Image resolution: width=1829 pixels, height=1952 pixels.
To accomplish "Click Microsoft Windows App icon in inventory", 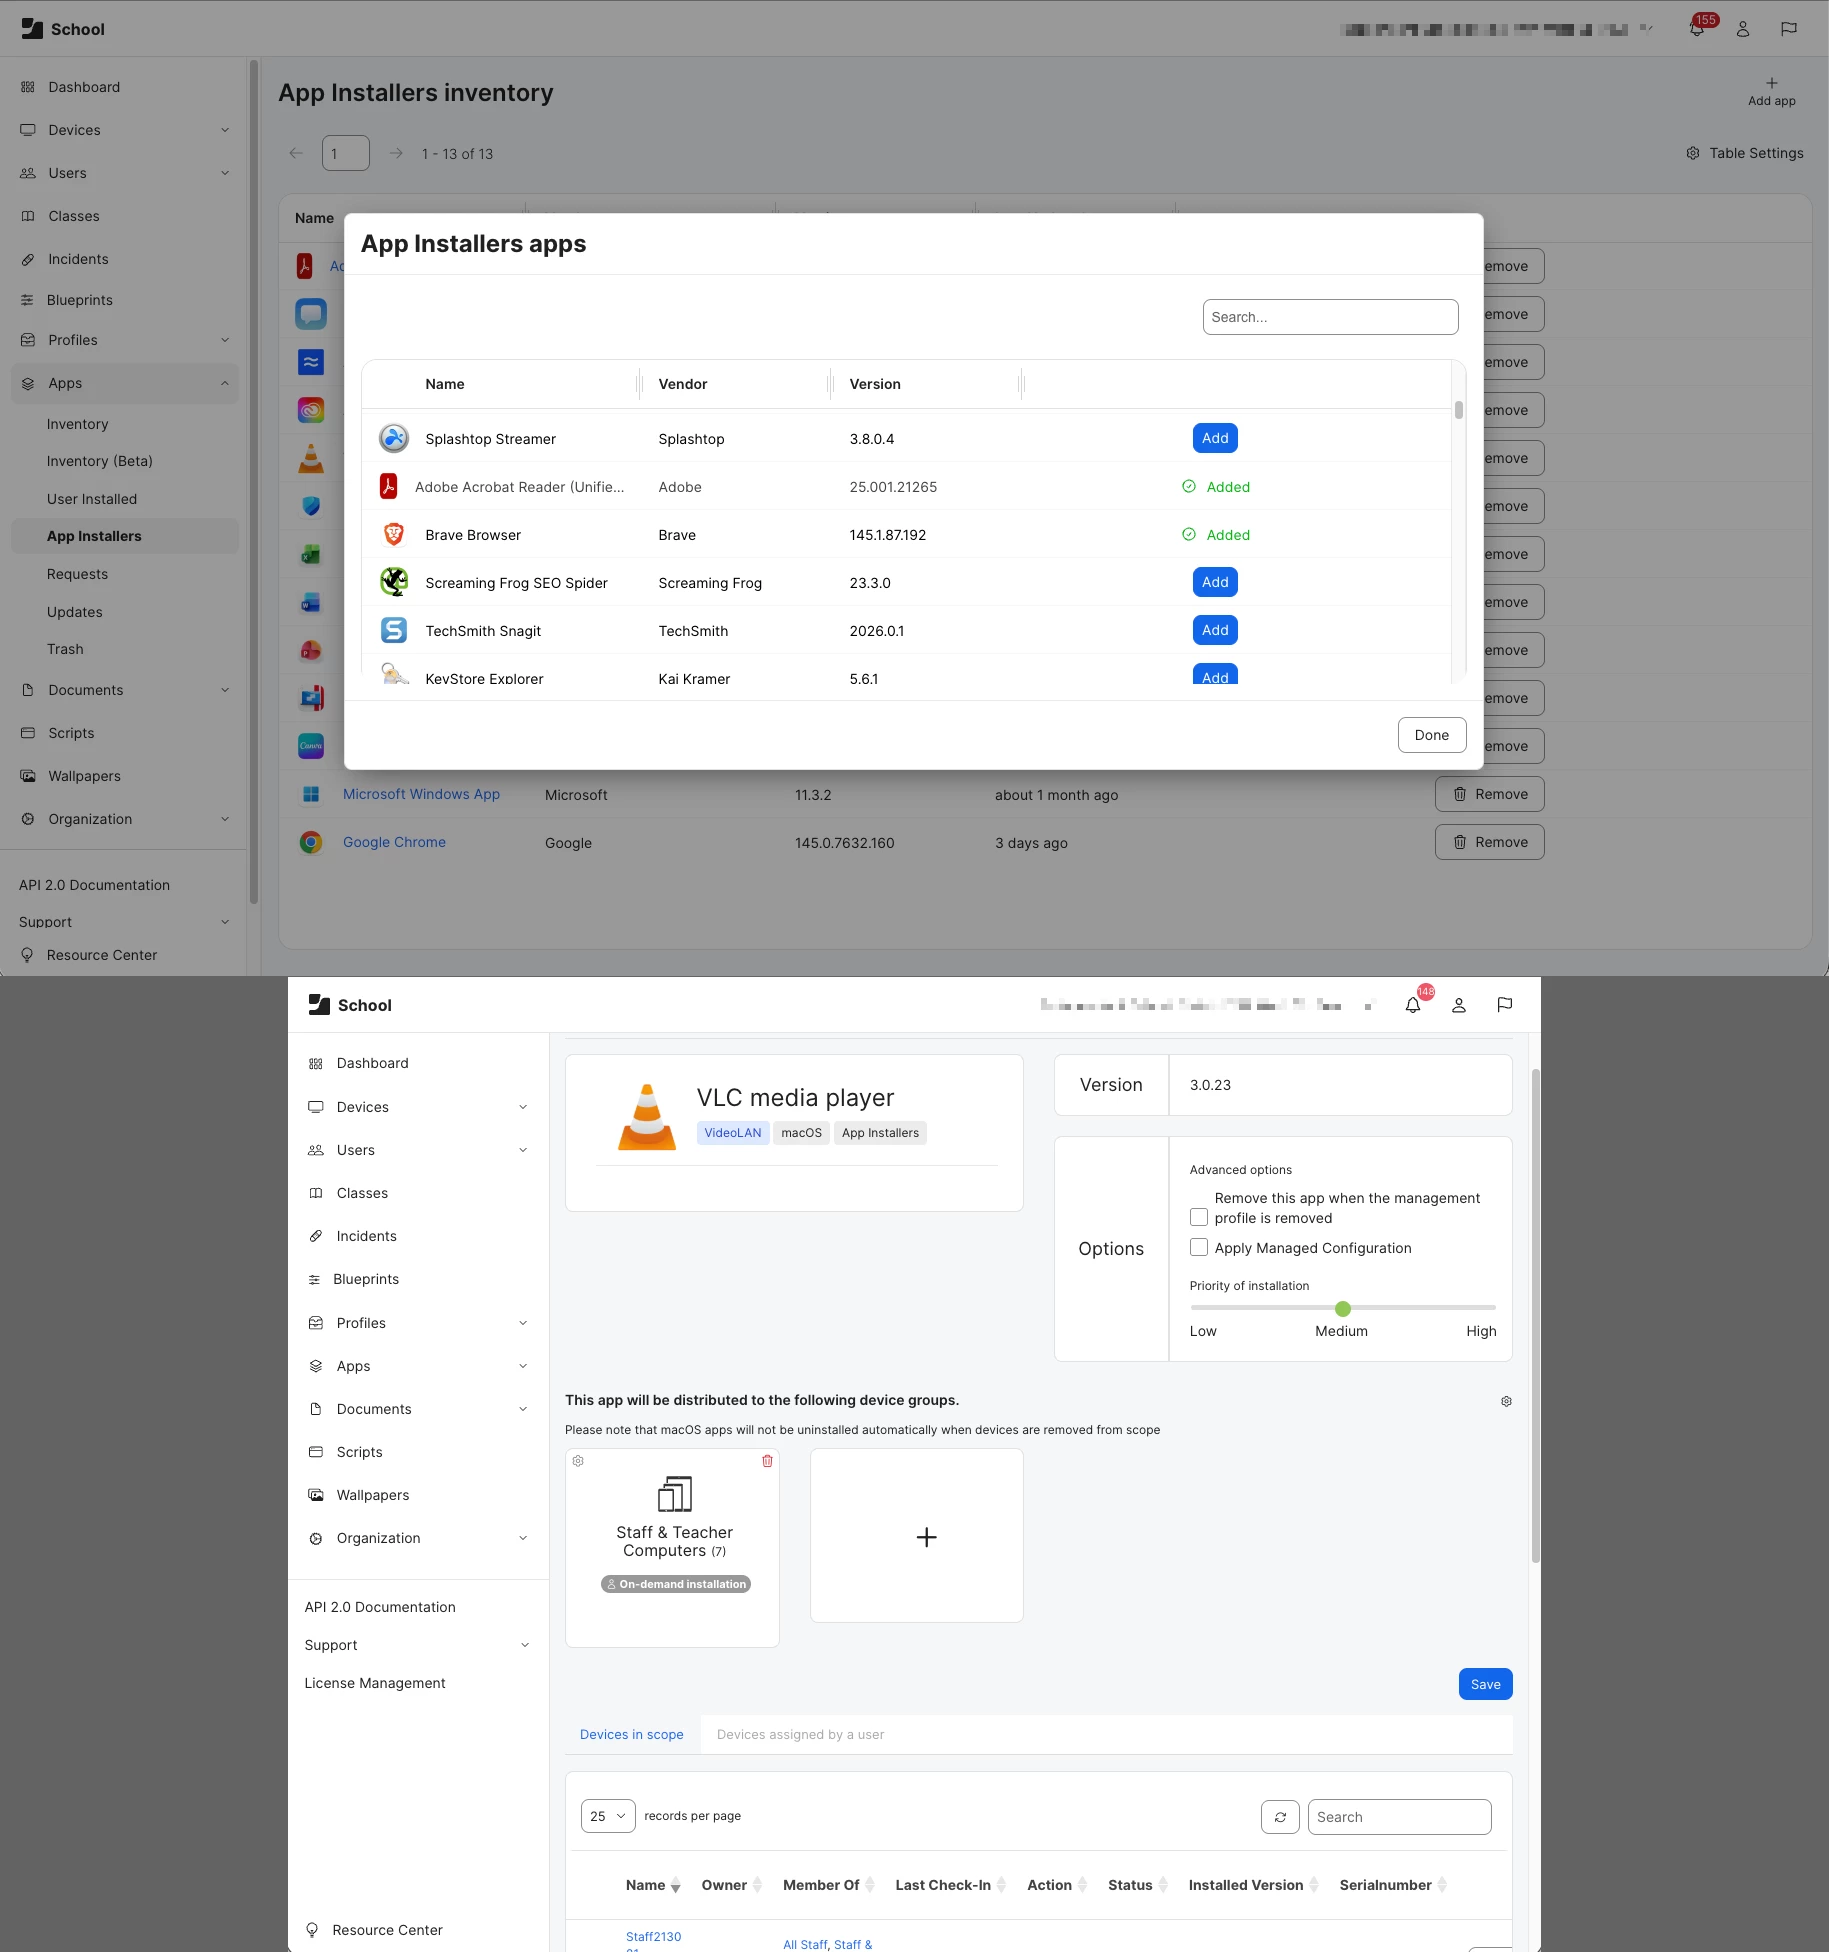I will tap(311, 794).
